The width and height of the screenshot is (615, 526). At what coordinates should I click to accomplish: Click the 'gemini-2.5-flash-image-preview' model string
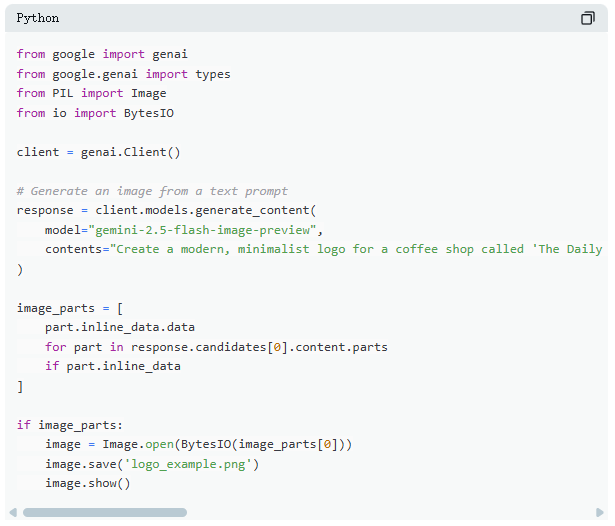tap(202, 230)
